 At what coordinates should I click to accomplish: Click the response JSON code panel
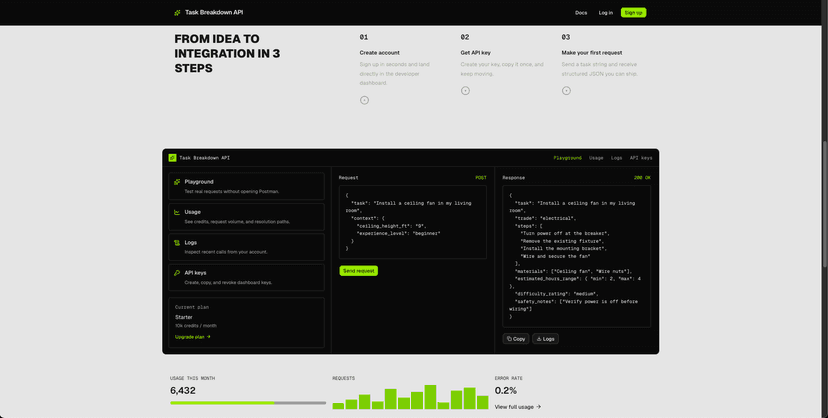[x=577, y=256]
